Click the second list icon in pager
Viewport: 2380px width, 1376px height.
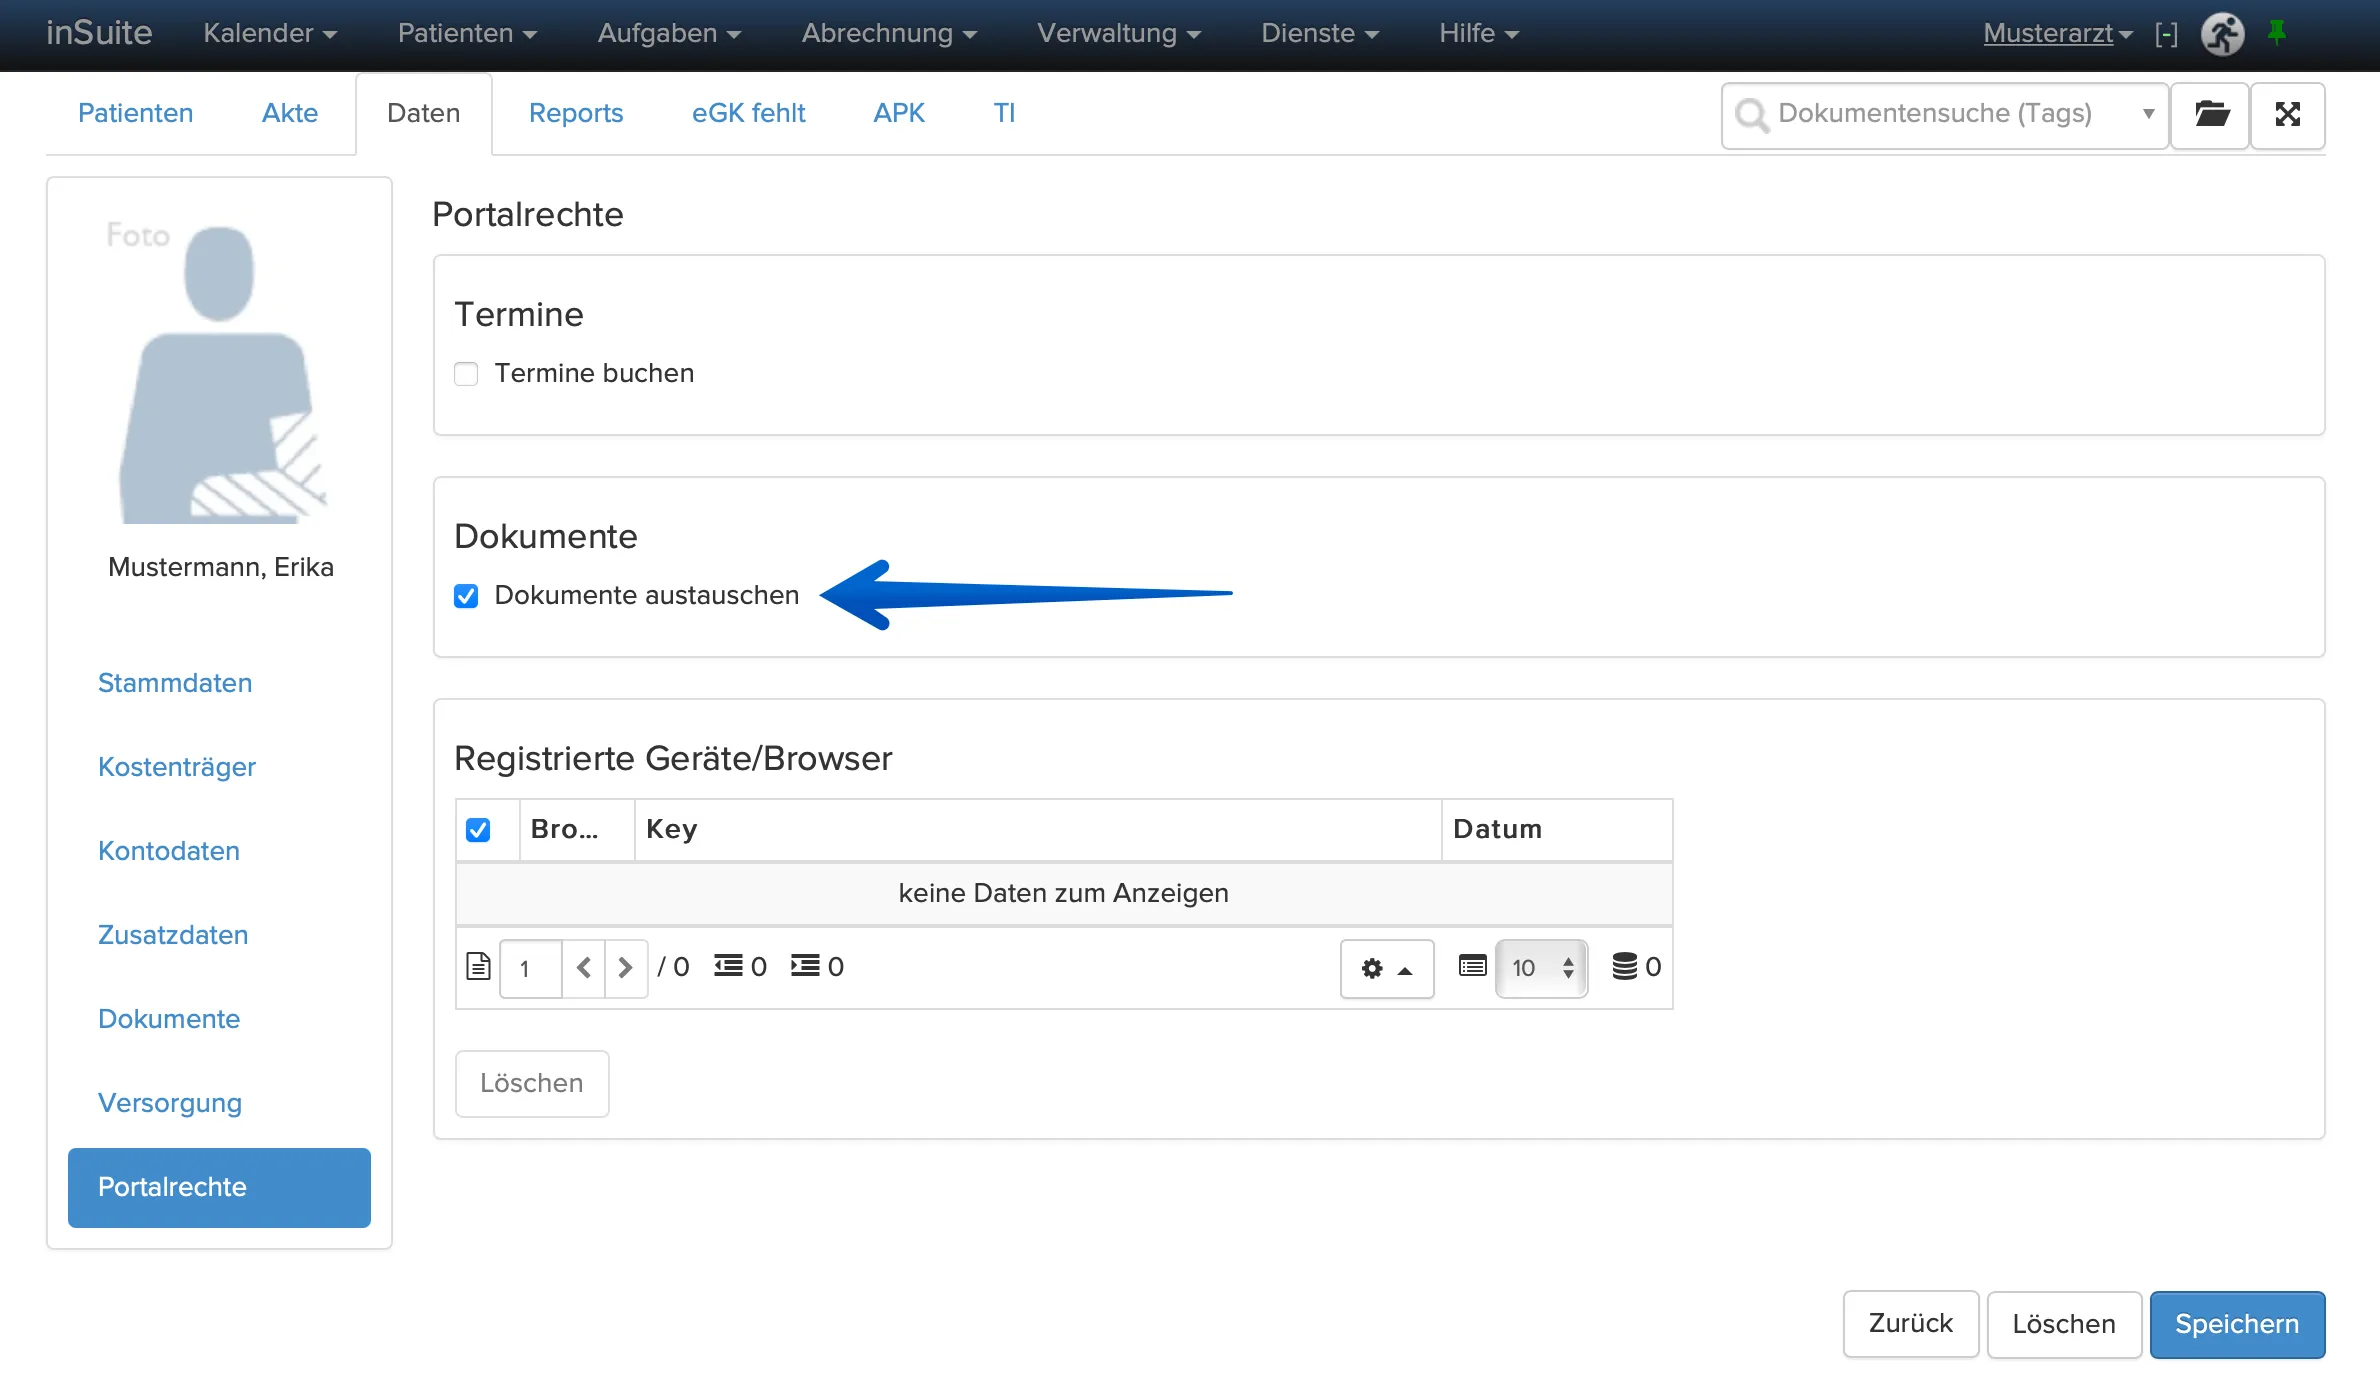point(805,966)
